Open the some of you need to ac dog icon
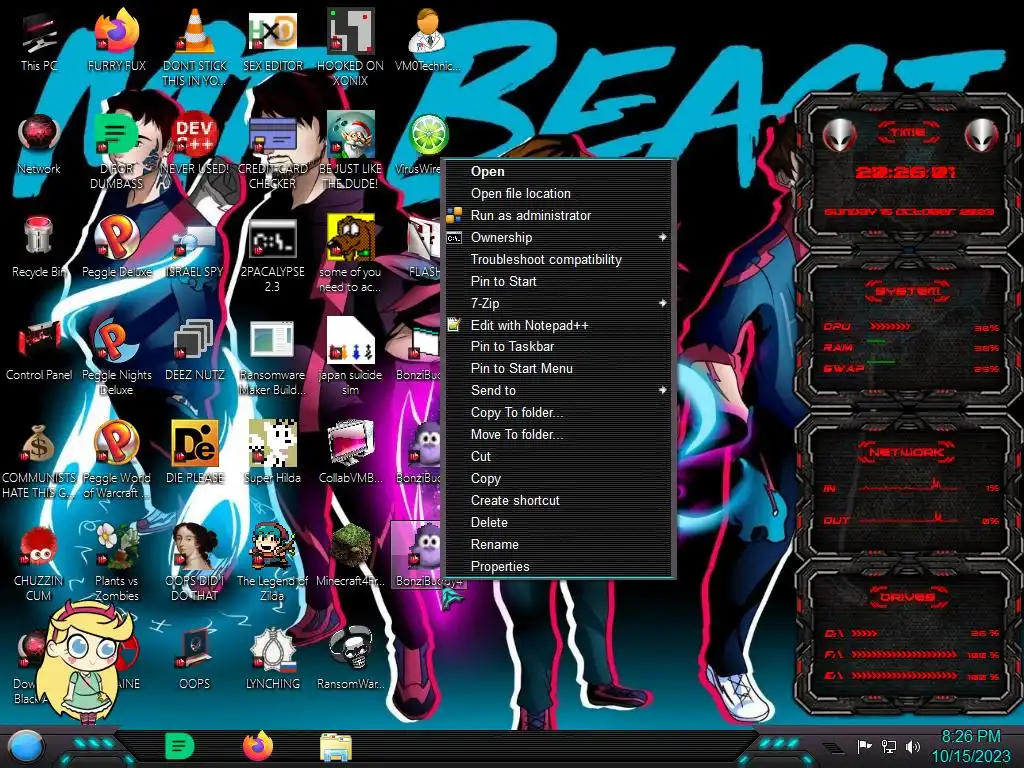 [x=350, y=255]
